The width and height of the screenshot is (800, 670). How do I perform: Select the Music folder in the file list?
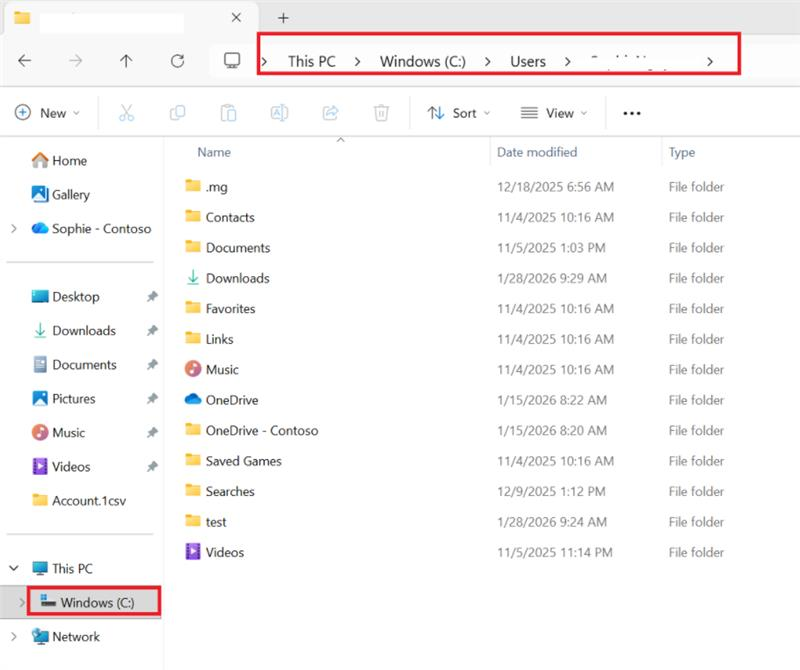211,369
